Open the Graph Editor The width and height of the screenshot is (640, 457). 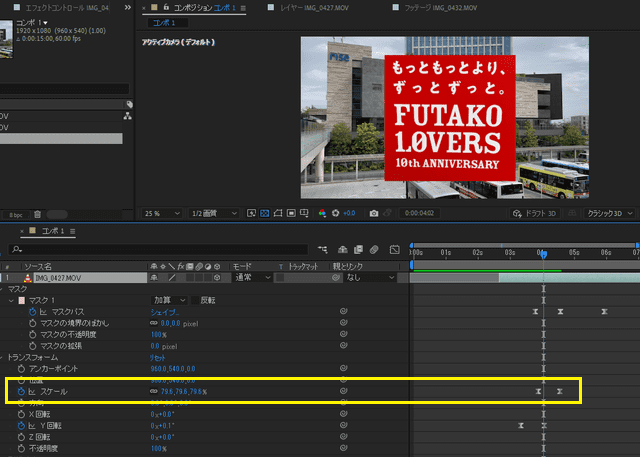coord(394,249)
